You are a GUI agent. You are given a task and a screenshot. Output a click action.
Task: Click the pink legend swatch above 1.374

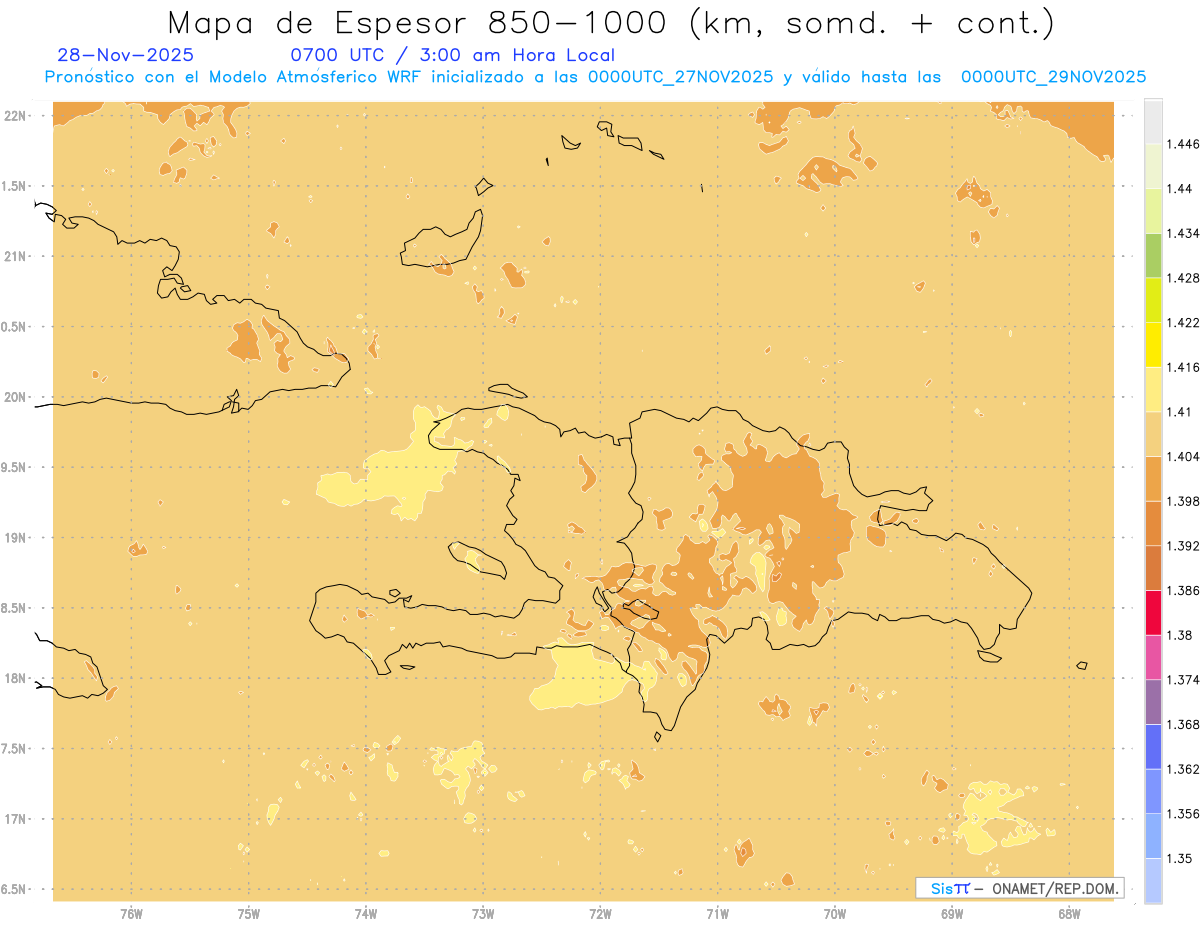1153,658
